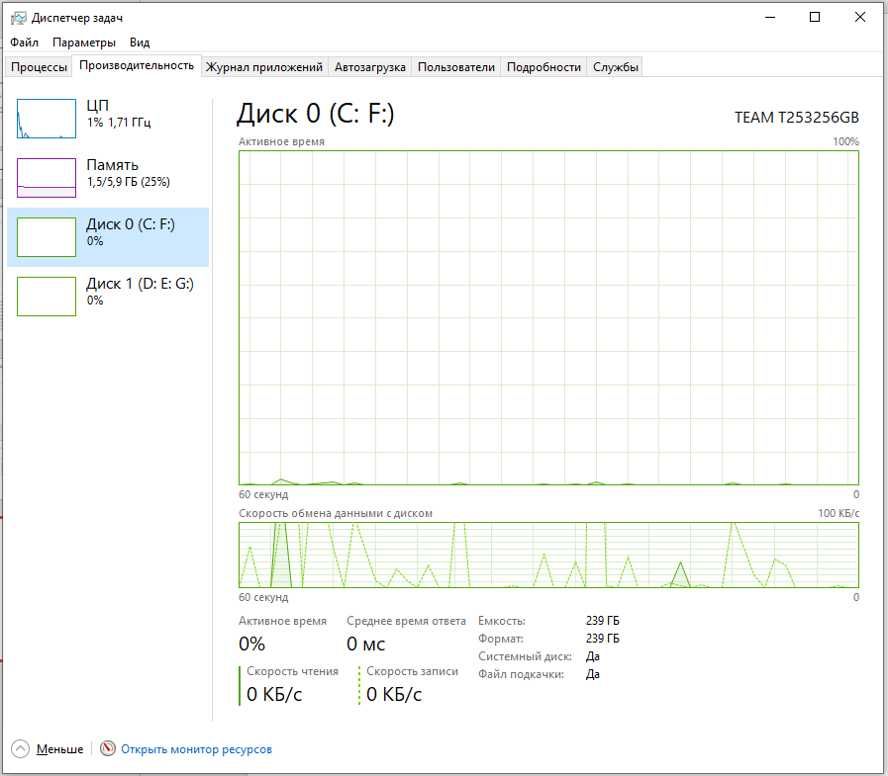Click the Активное время large graph
The image size is (888, 776).
click(549, 318)
